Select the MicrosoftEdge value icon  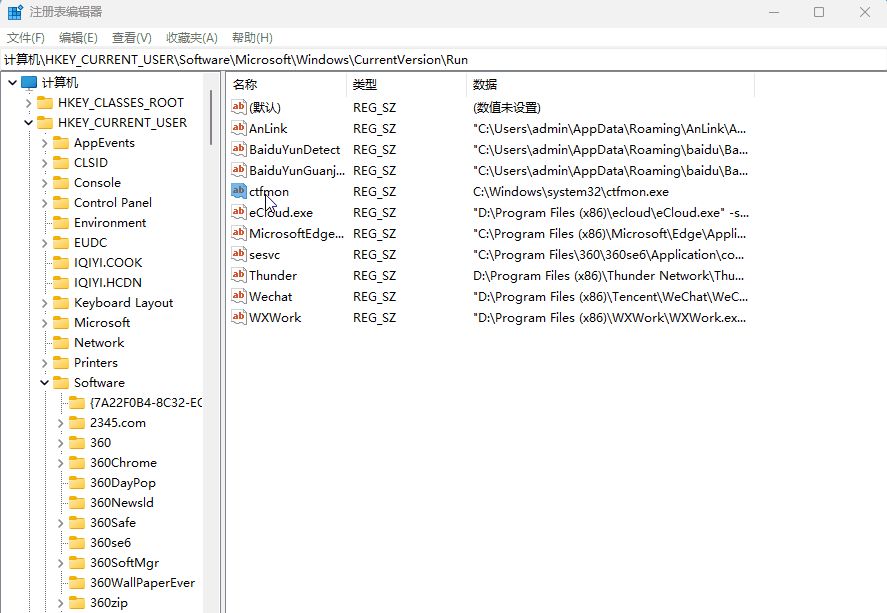(x=239, y=232)
